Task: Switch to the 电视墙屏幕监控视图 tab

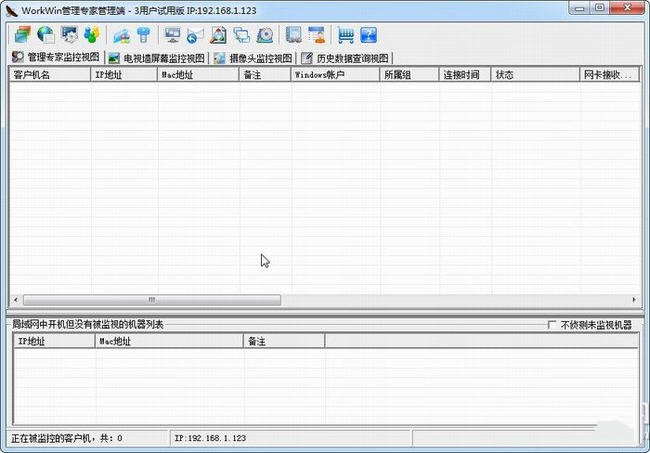Action: click(156, 58)
